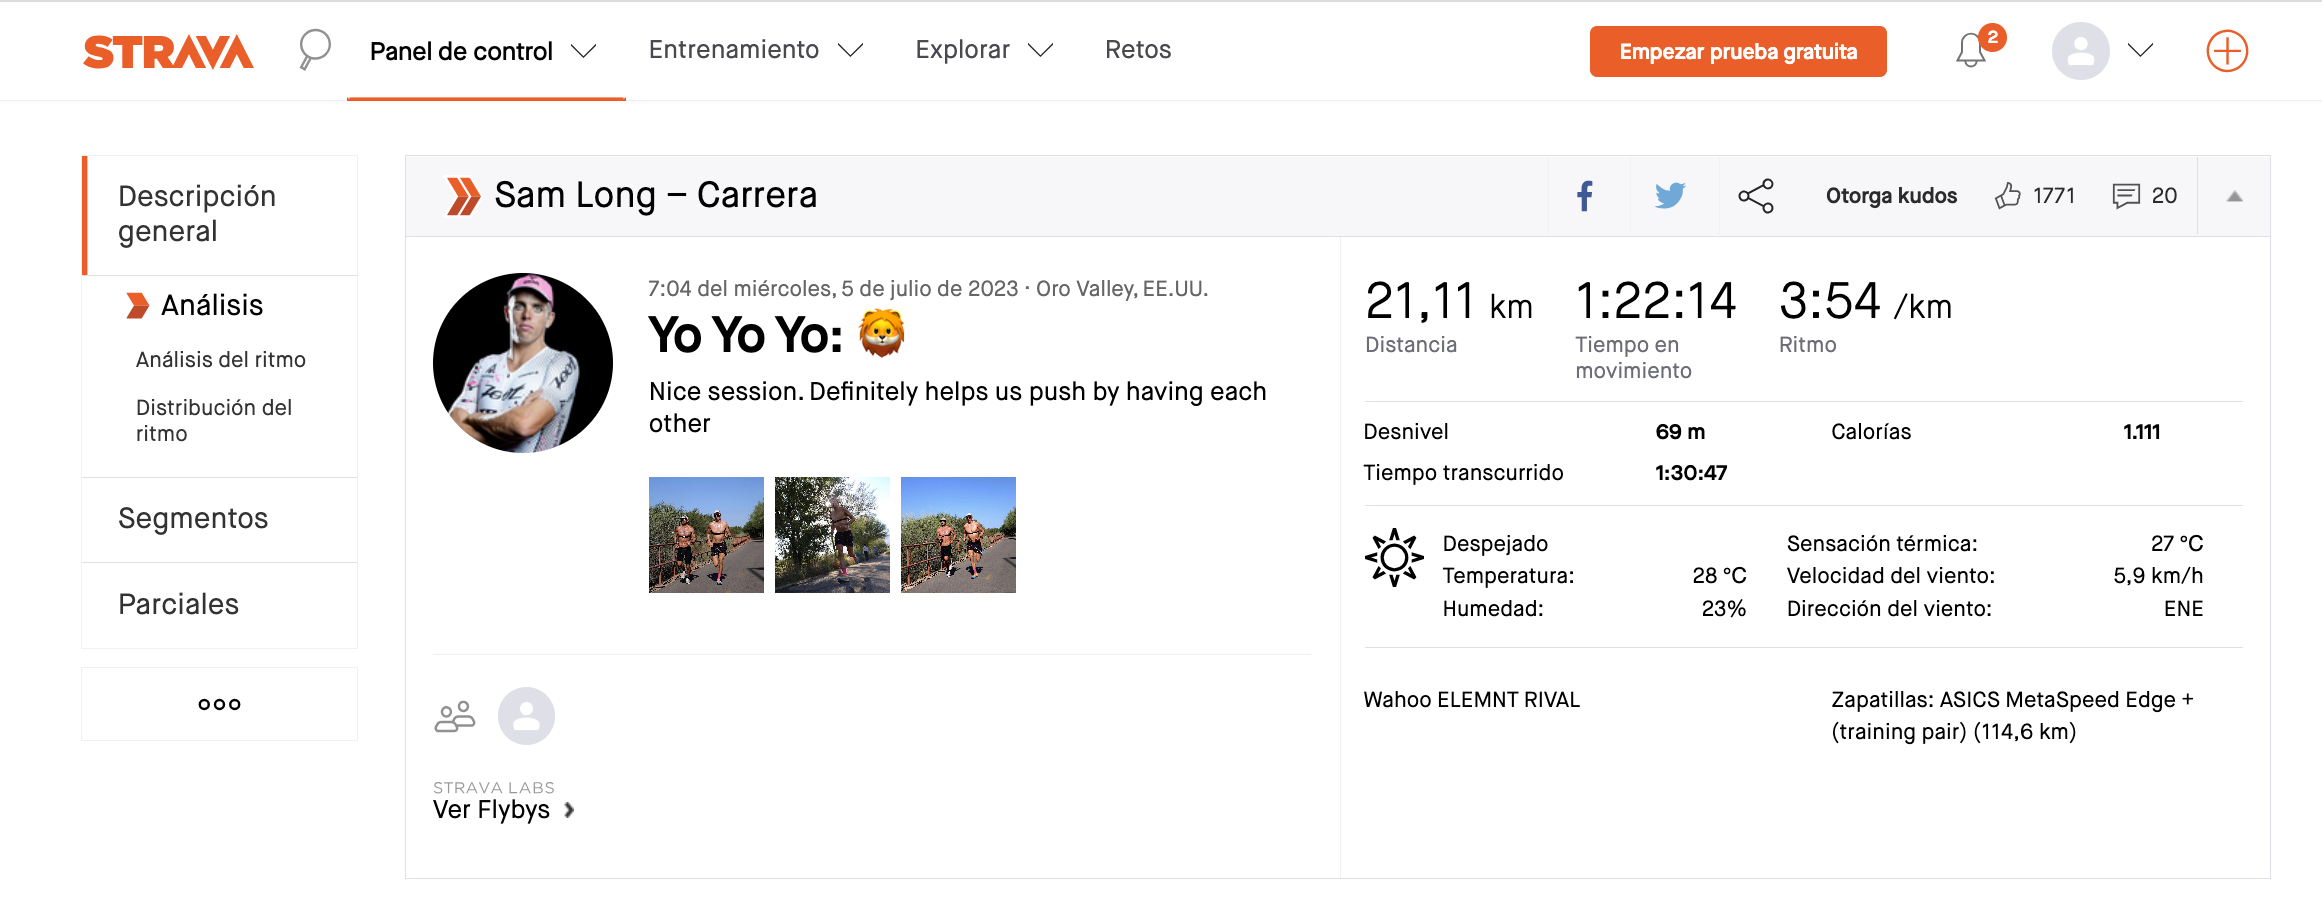Open the search magnifier icon
Screen dimensions: 2322x910
314,49
